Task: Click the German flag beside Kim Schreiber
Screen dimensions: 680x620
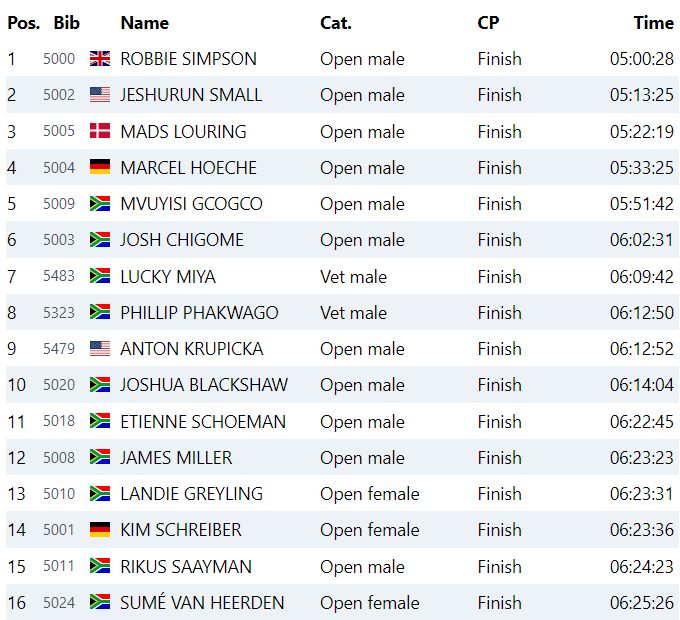Action: tap(100, 529)
